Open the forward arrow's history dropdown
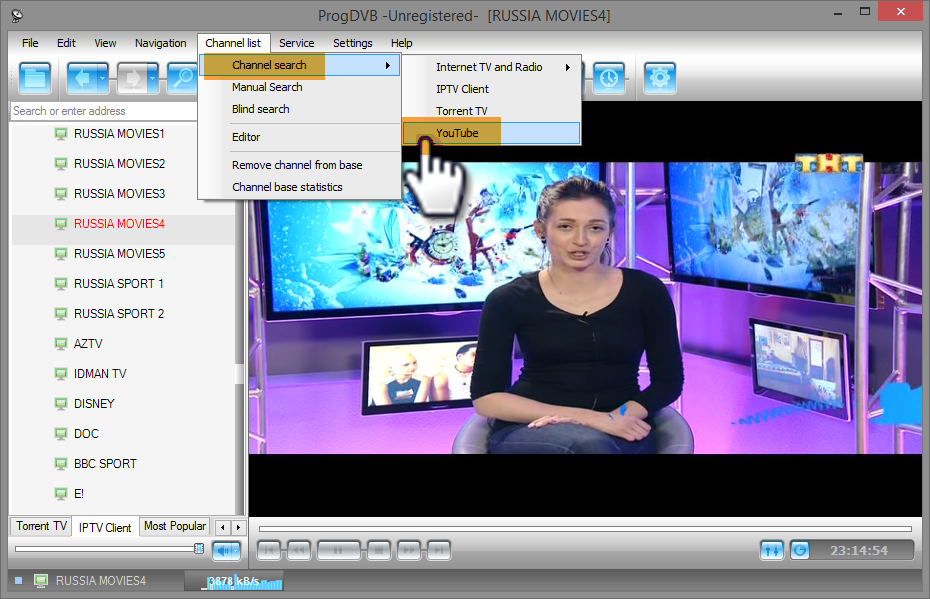The width and height of the screenshot is (930, 599). [x=153, y=78]
